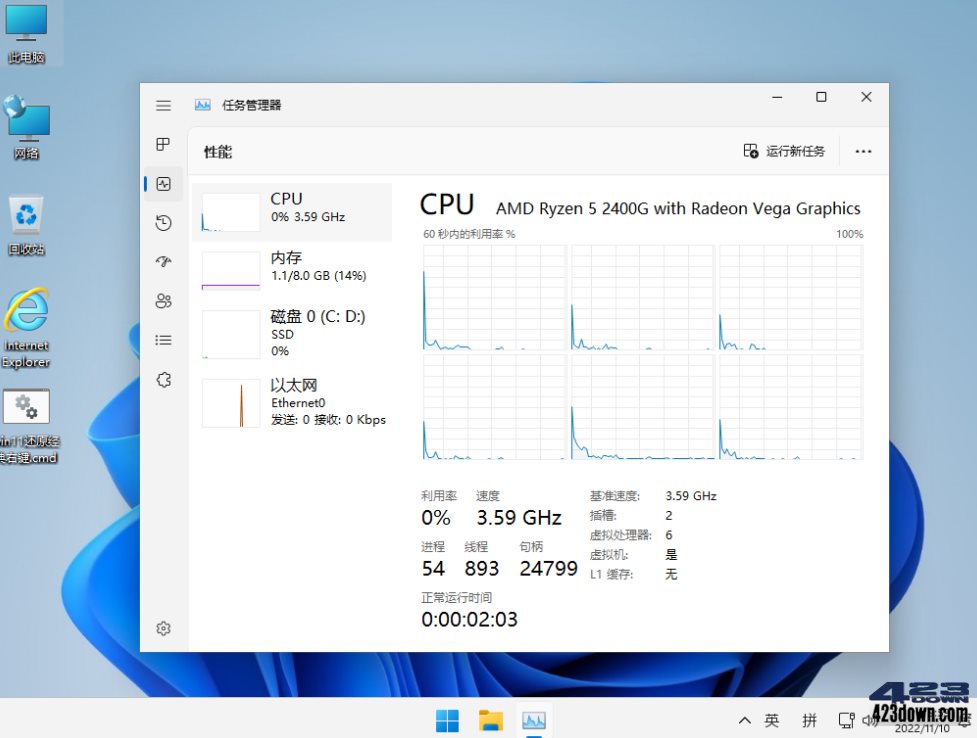Viewport: 977px width, 738px height.
Task: Click the memory mini graph thumbnail
Action: click(231, 271)
